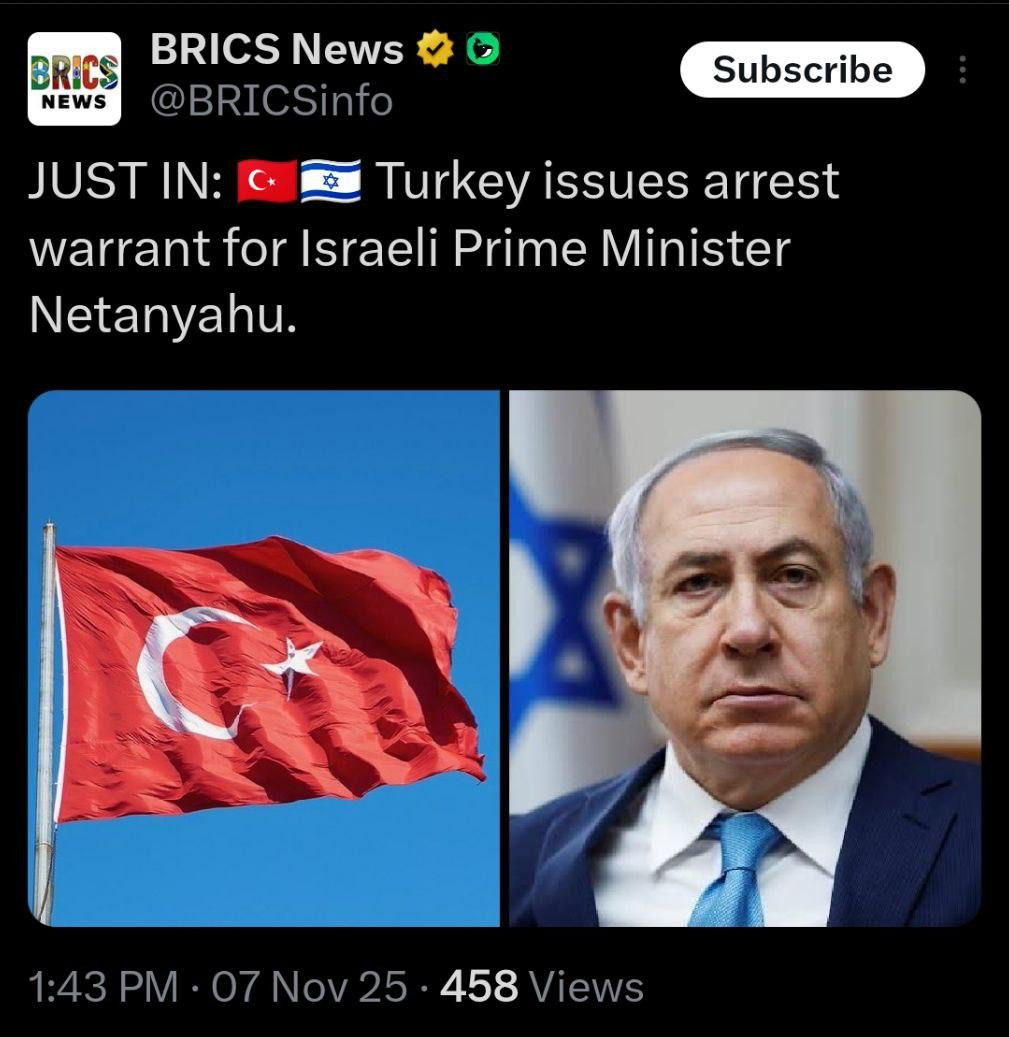Click the 07 Nov 25 date
Image resolution: width=1009 pixels, height=1037 pixels.
[309, 987]
